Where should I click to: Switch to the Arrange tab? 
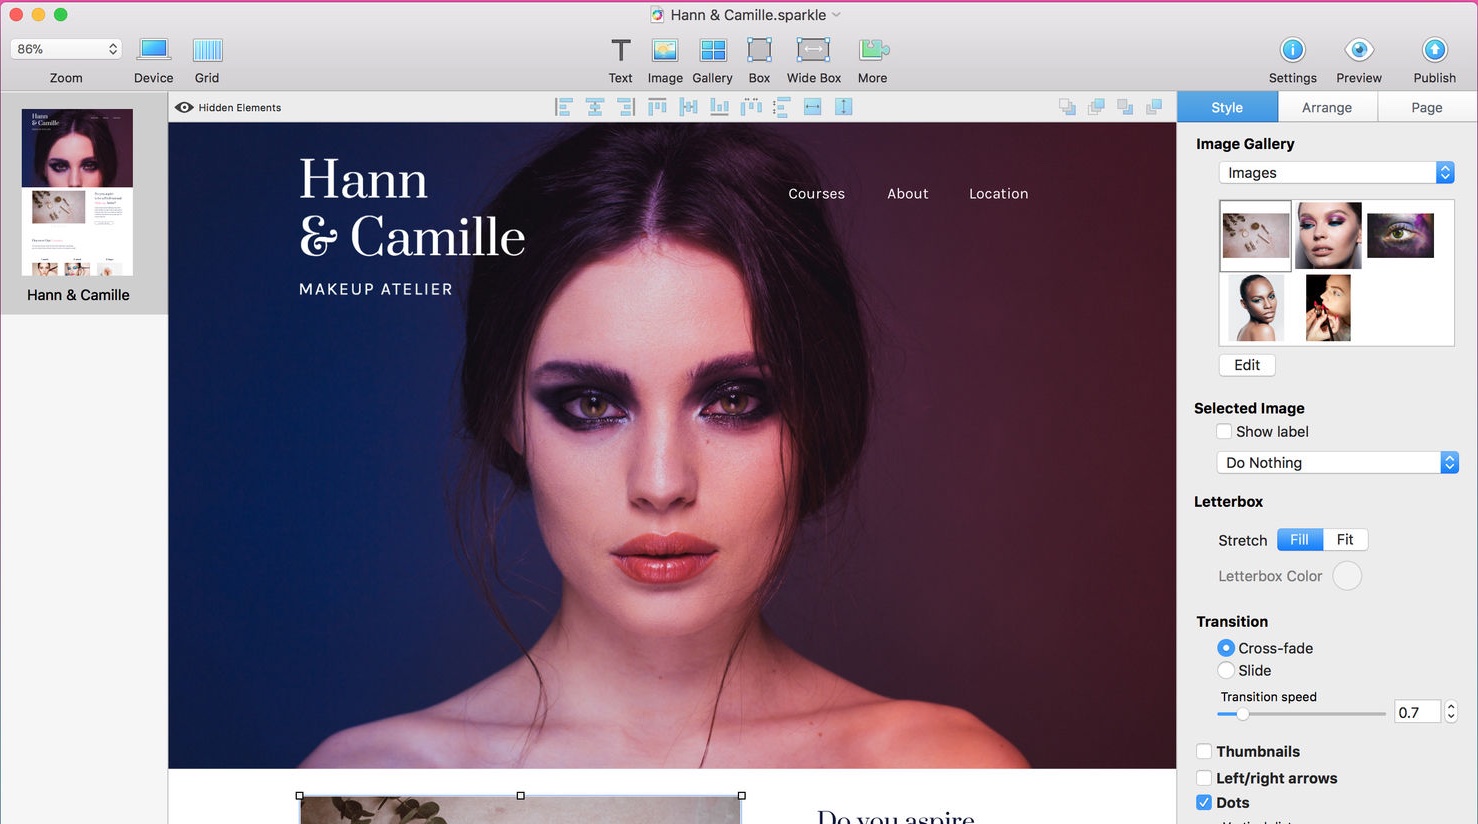[x=1326, y=108]
